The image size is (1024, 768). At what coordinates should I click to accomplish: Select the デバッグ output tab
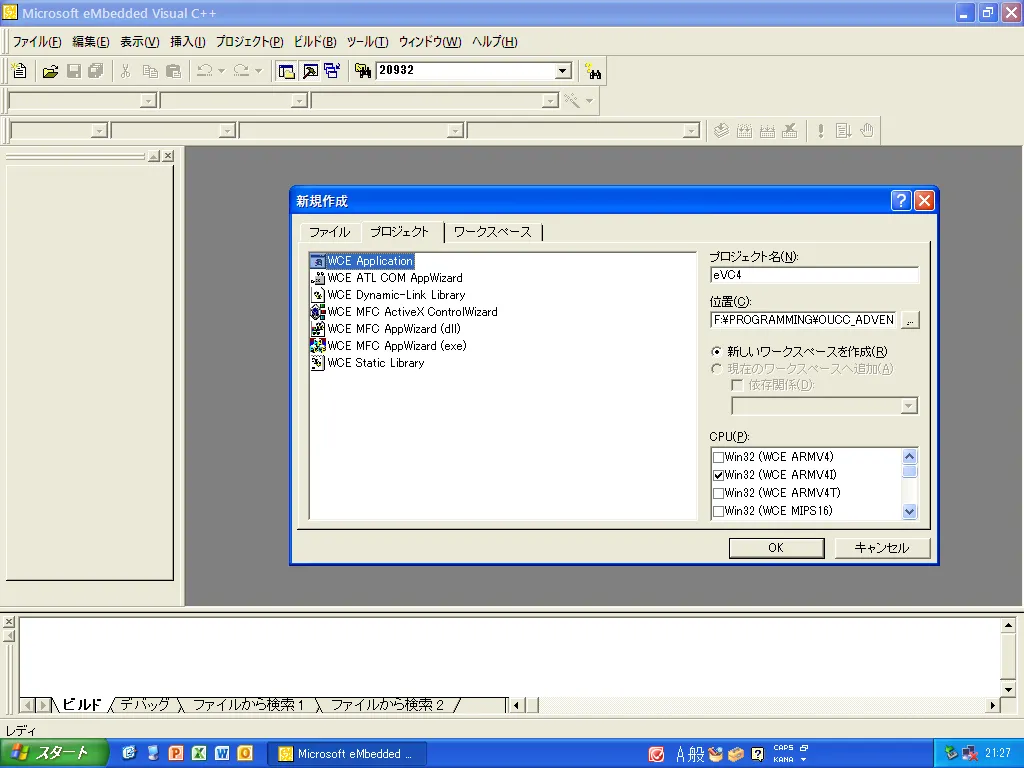coord(145,705)
